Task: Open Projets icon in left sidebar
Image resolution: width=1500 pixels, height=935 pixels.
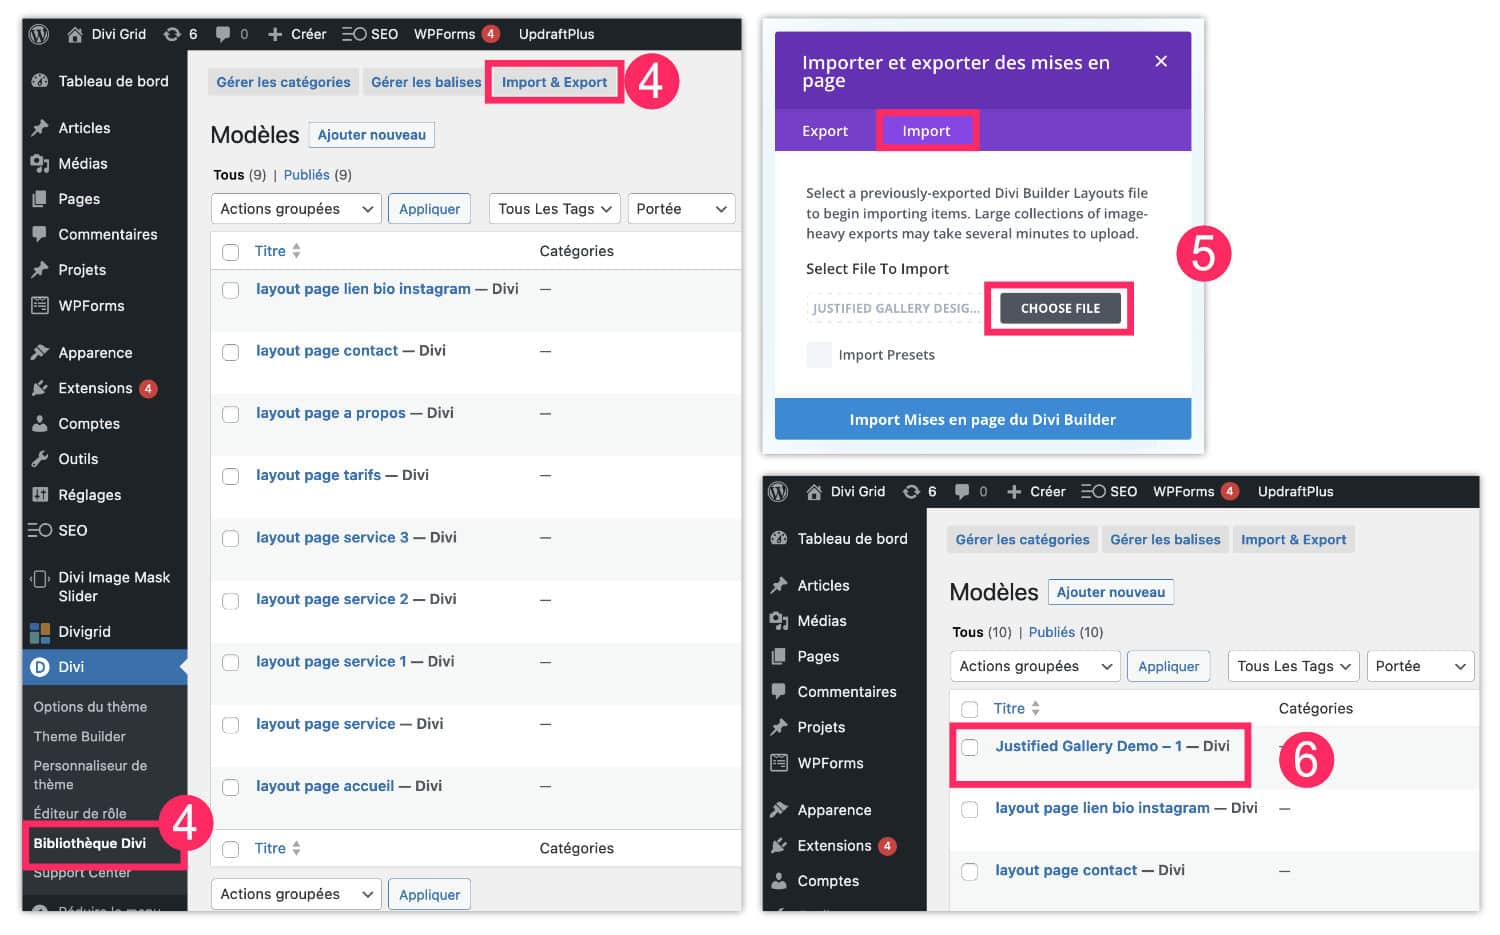Action: [x=40, y=270]
